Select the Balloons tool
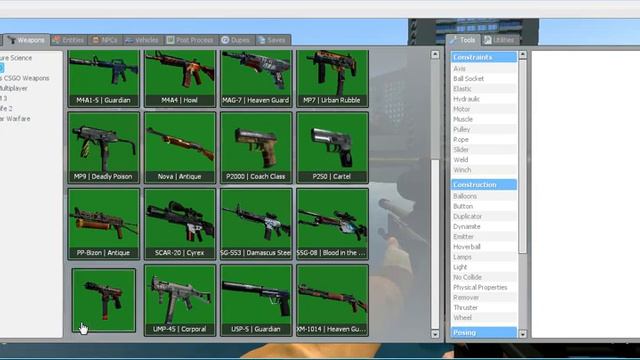The image size is (640, 360). [484, 196]
